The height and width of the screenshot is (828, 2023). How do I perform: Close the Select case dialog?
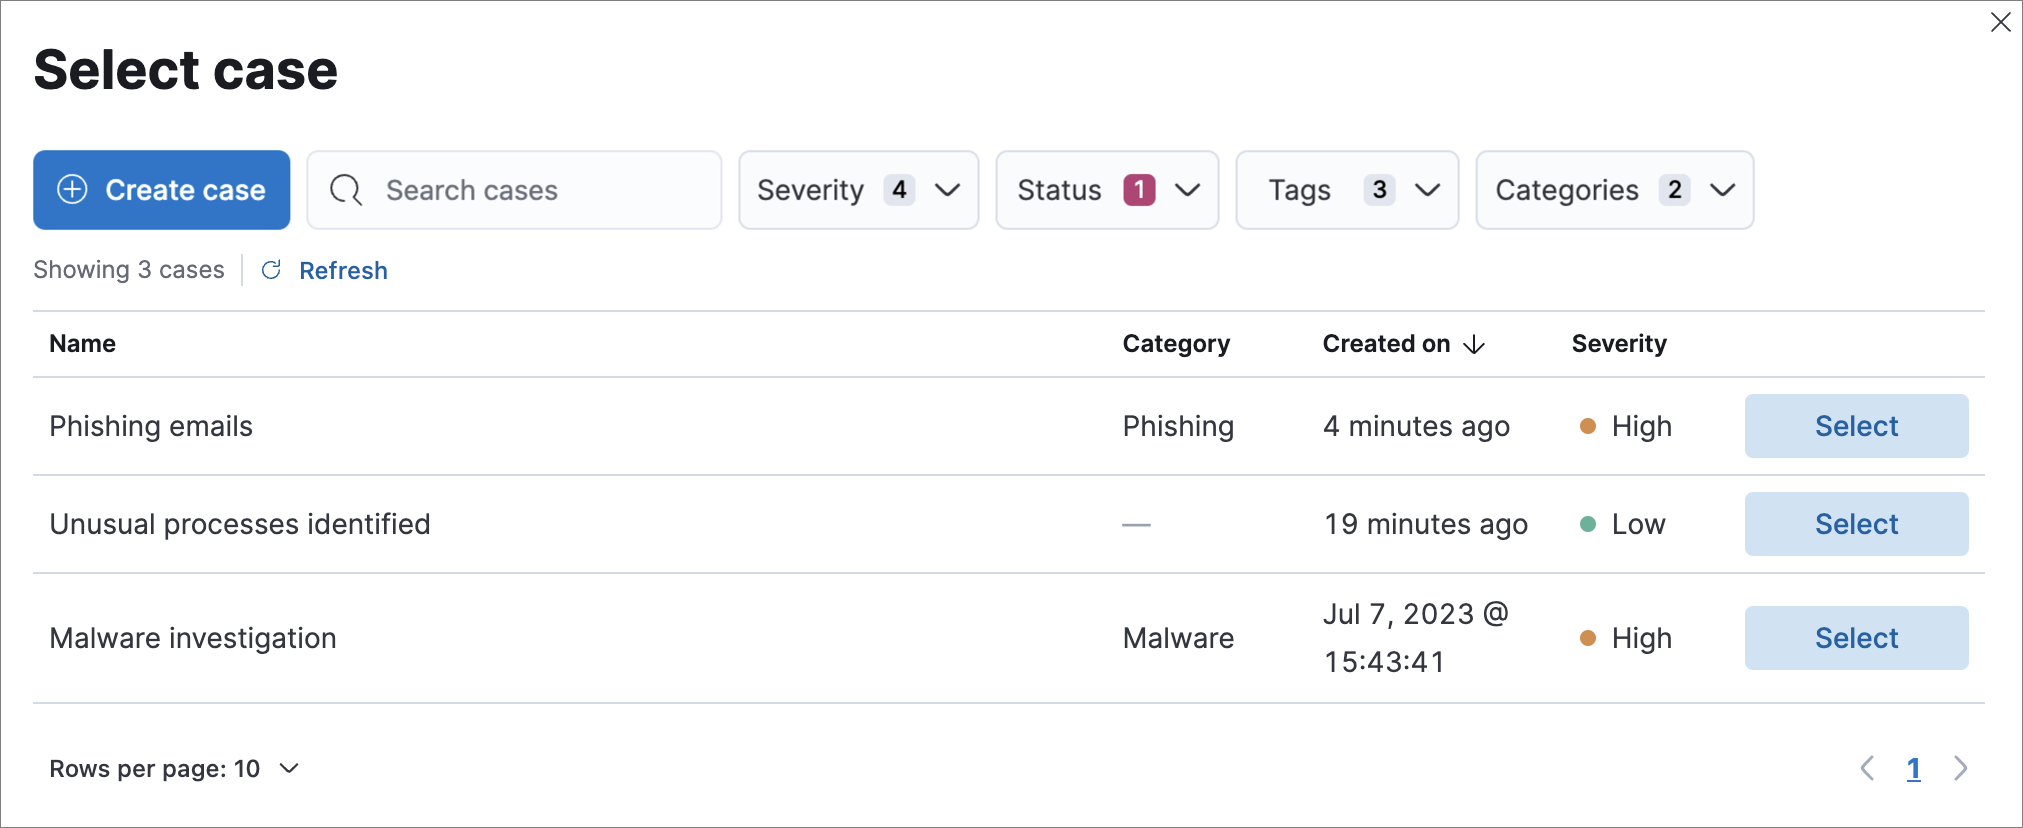pos(2000,22)
